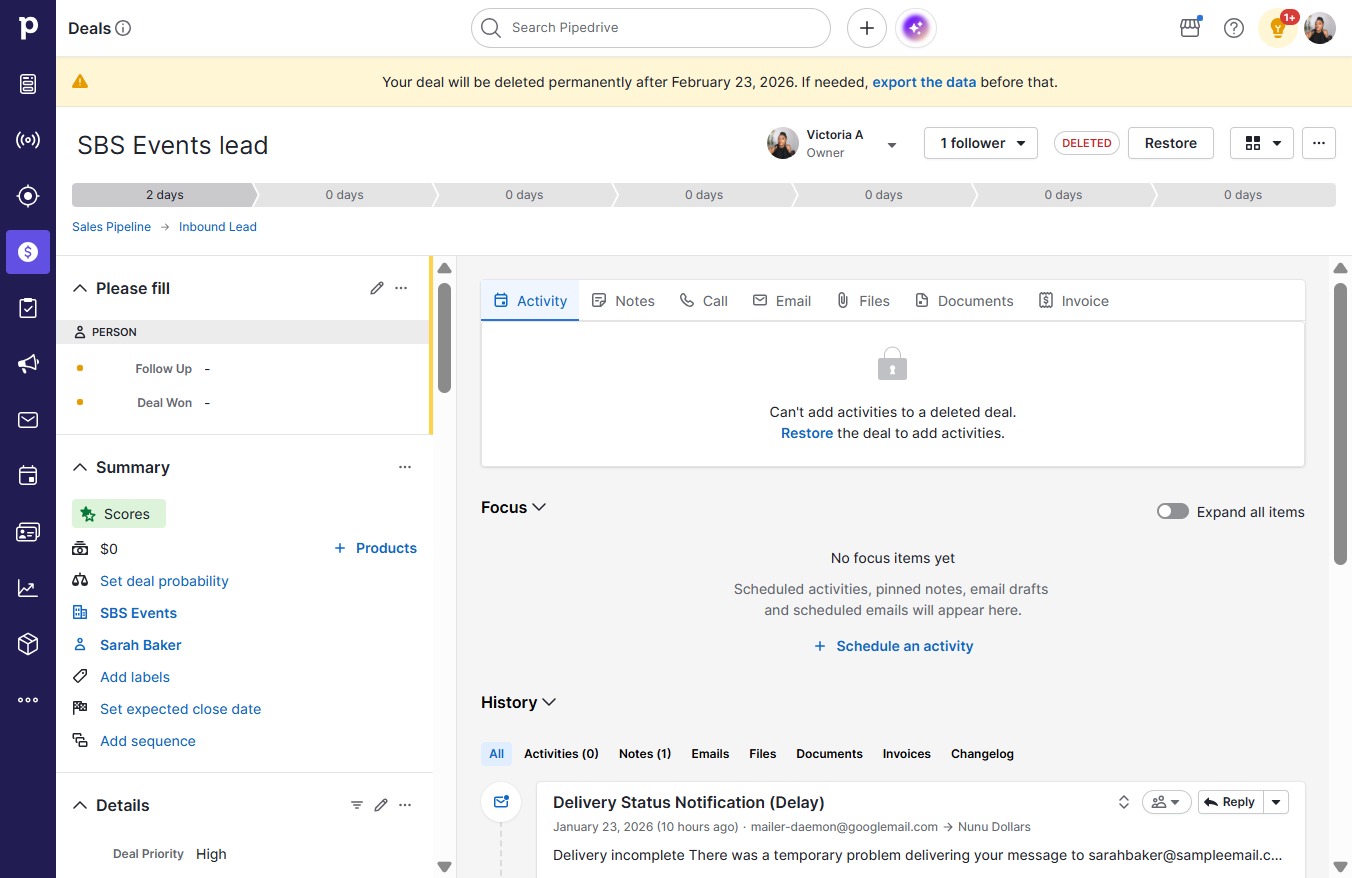1352x878 pixels.
Task: Switch to the Files tab in composer
Action: pos(863,301)
